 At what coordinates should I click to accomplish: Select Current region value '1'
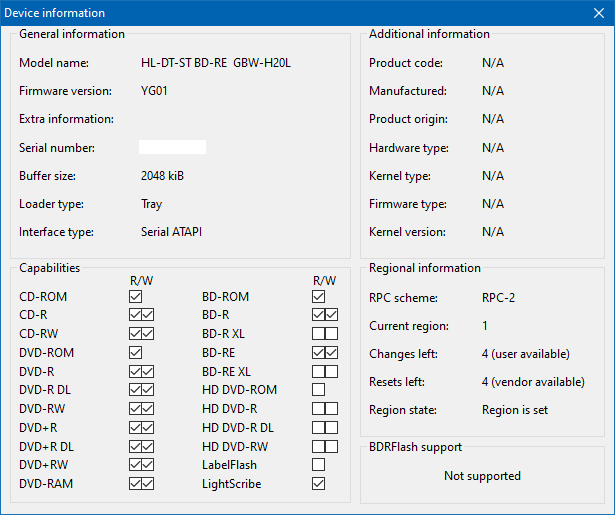coord(485,326)
